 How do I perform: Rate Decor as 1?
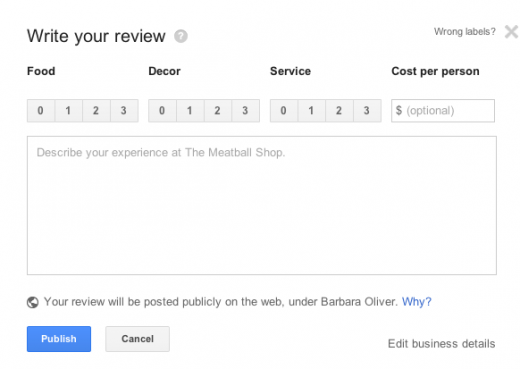(190, 111)
